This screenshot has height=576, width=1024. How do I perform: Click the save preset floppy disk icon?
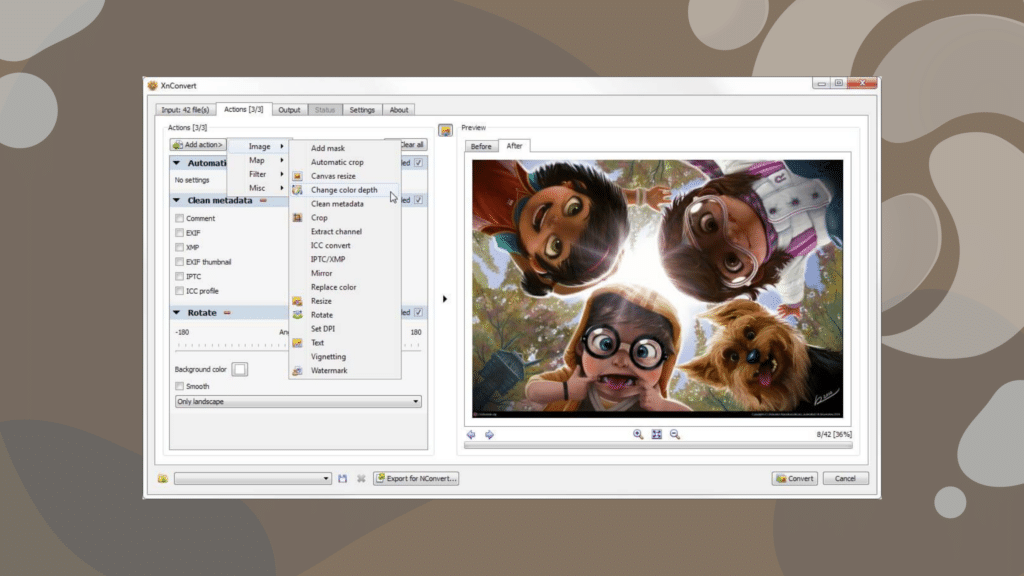pyautogui.click(x=343, y=479)
